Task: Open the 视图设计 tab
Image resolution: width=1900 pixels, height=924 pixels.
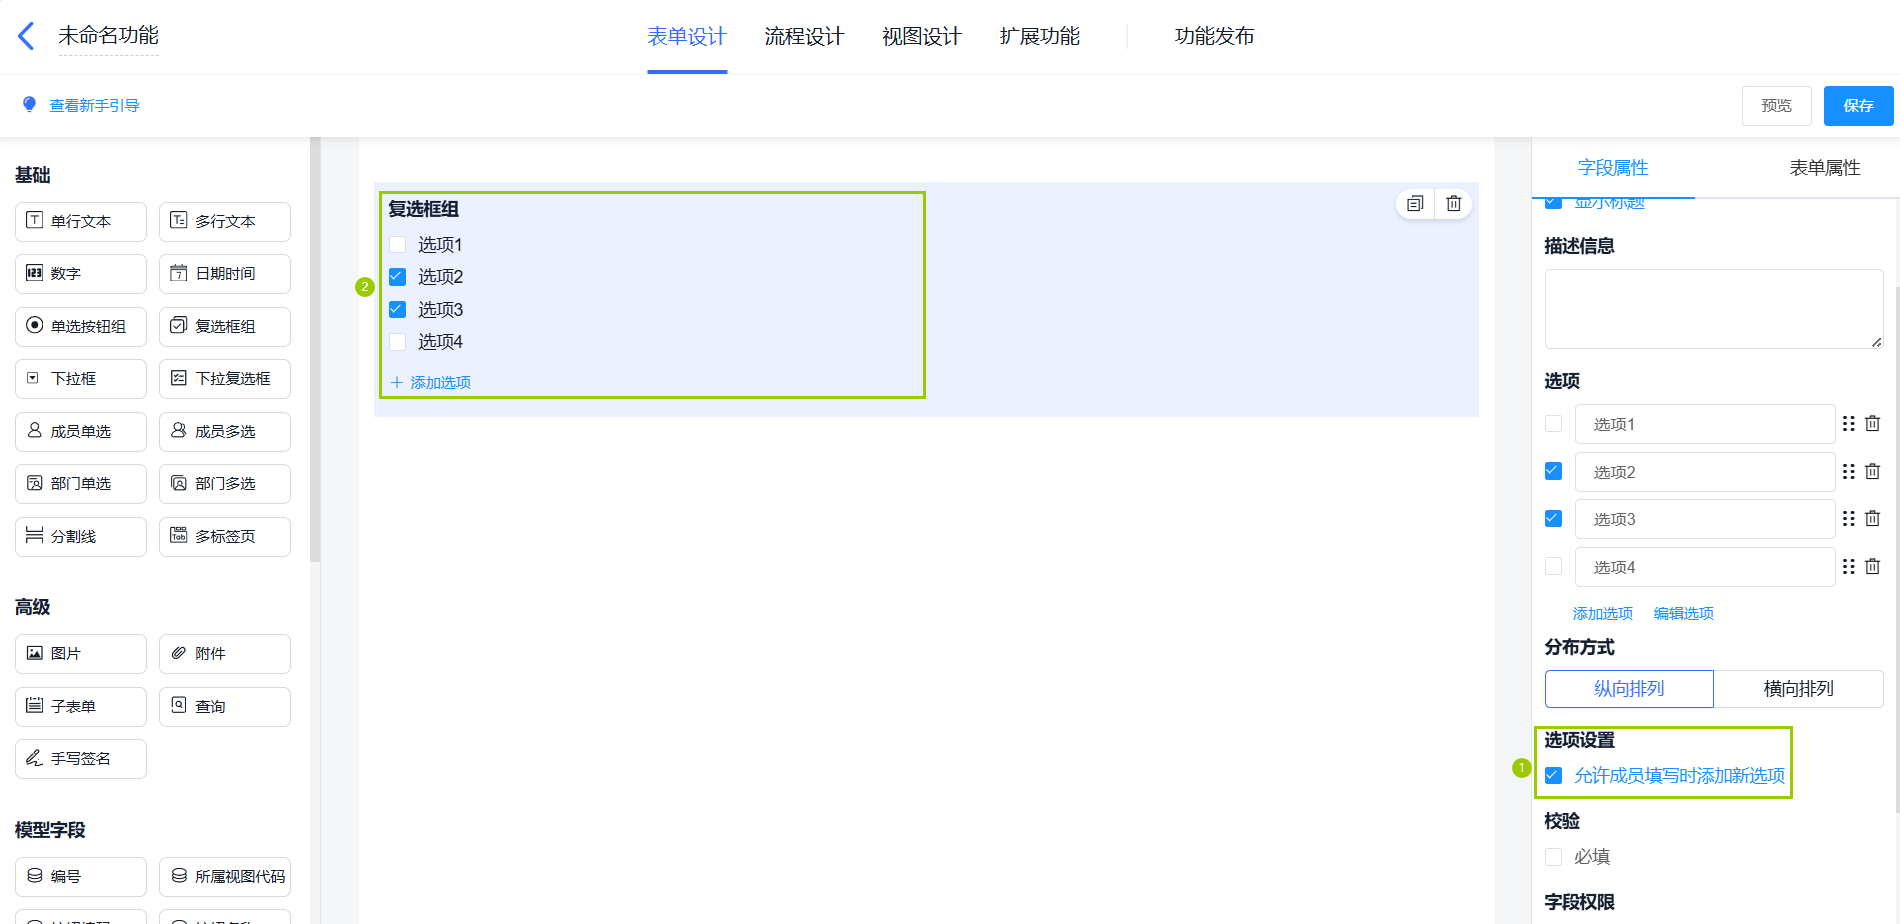Action: [922, 37]
